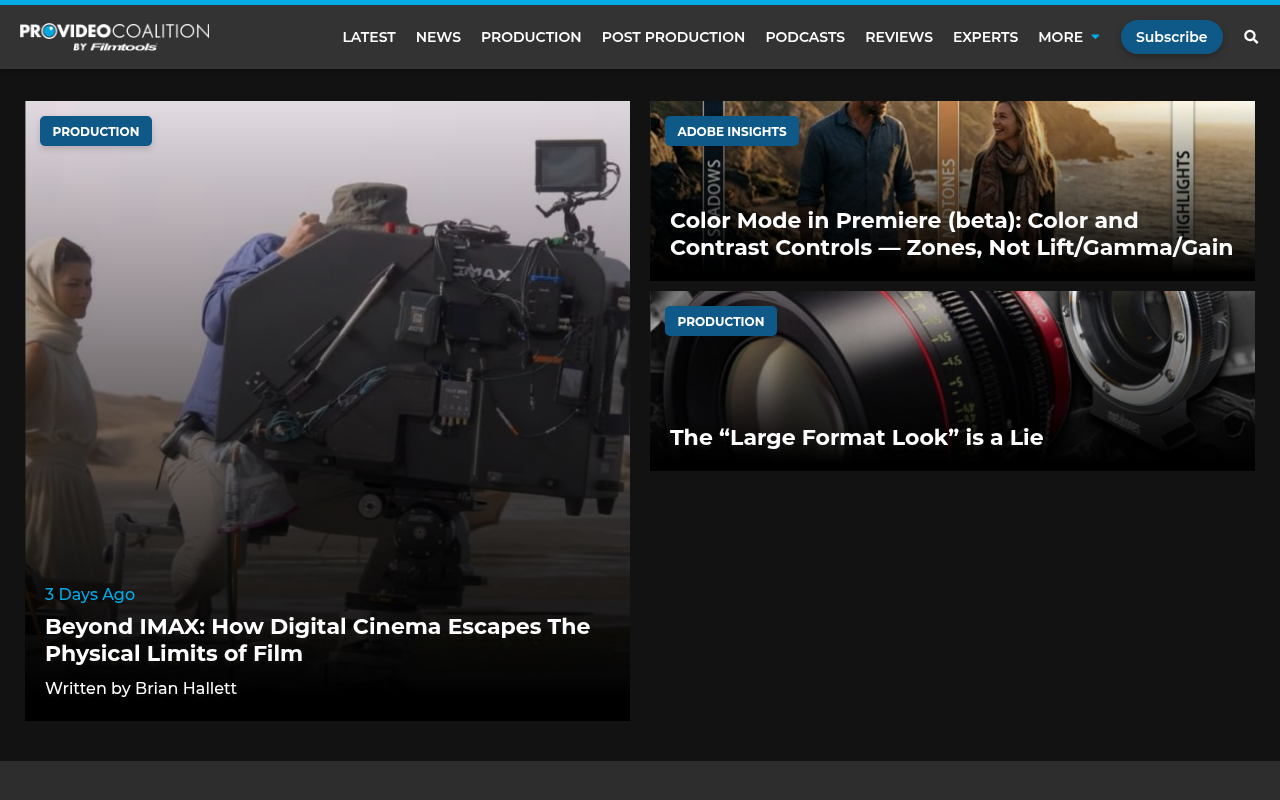Open the search magnifier icon
Viewport: 1280px width, 800px height.
[x=1251, y=37]
